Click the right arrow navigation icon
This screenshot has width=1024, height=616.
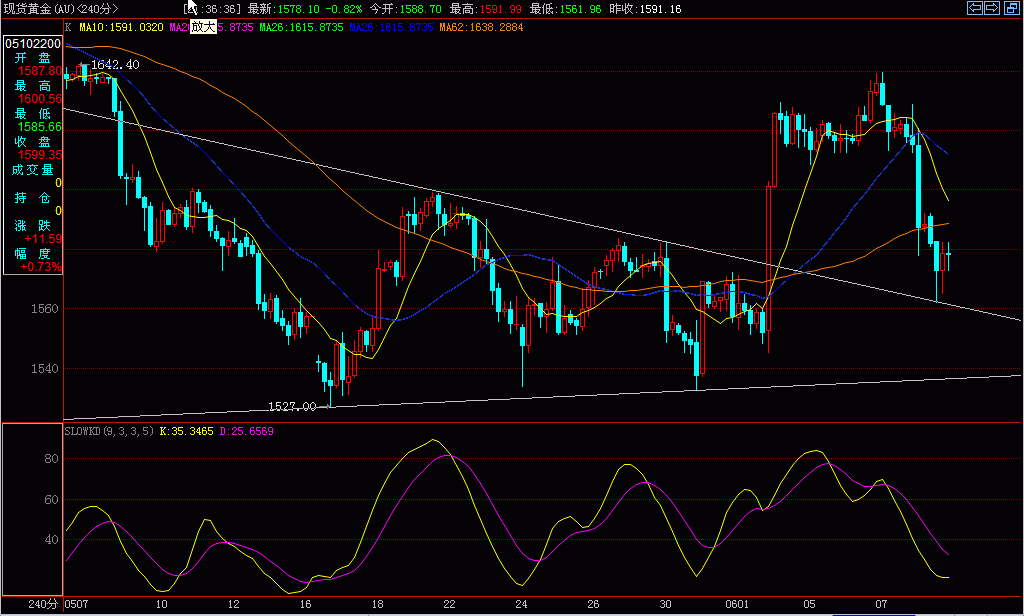[991, 8]
